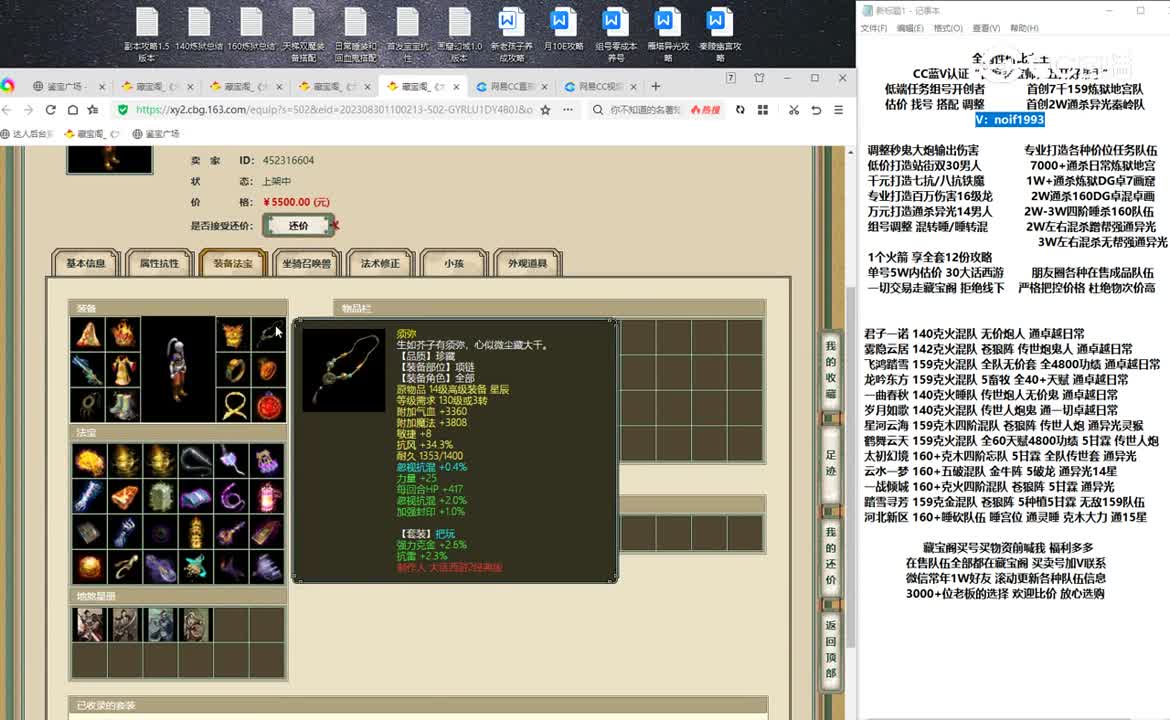
Task: Open the 外观道具 tab
Action: [528, 263]
